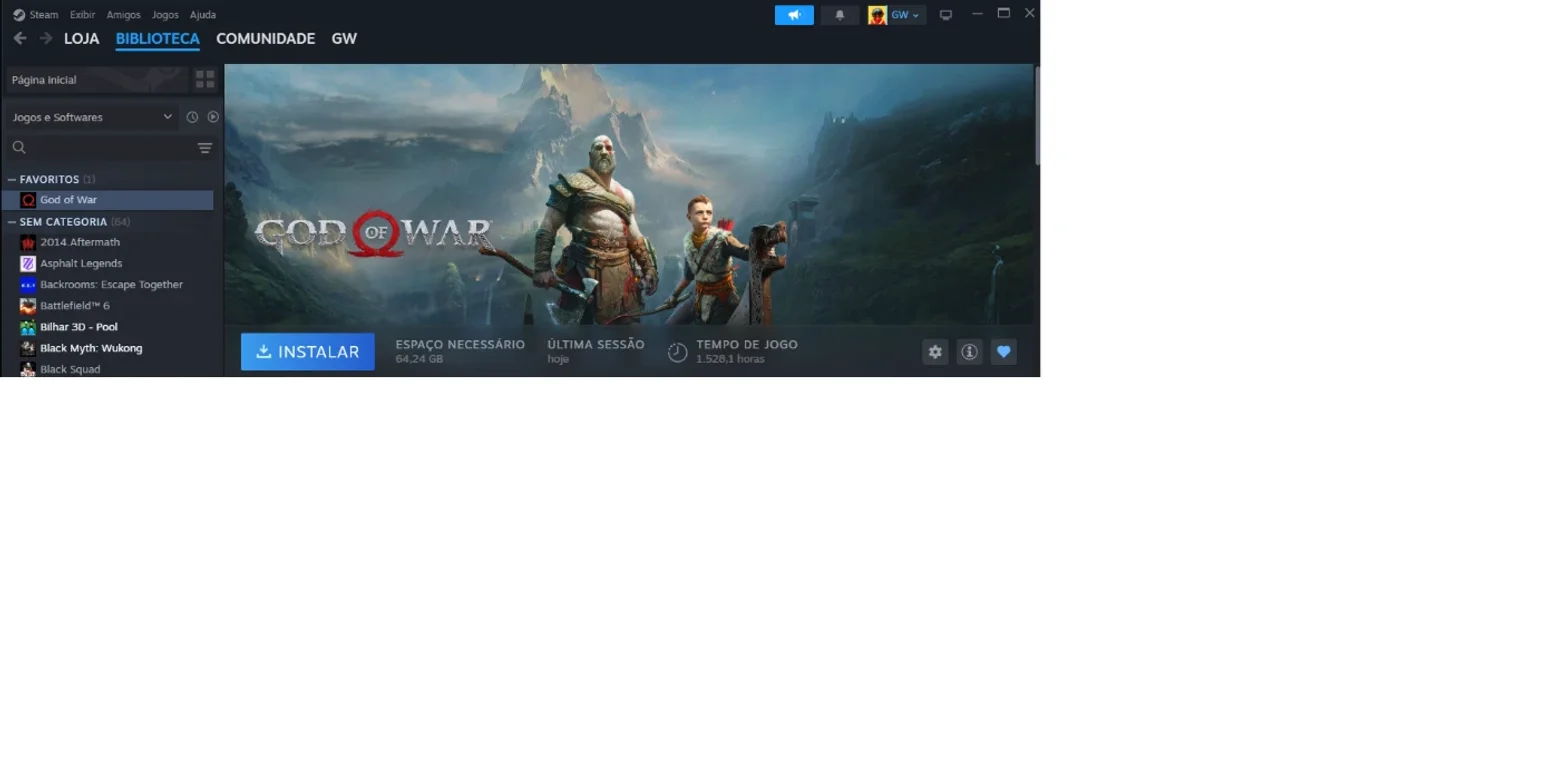Minimize the Steam window
The height and width of the screenshot is (774, 1560).
(x=977, y=14)
